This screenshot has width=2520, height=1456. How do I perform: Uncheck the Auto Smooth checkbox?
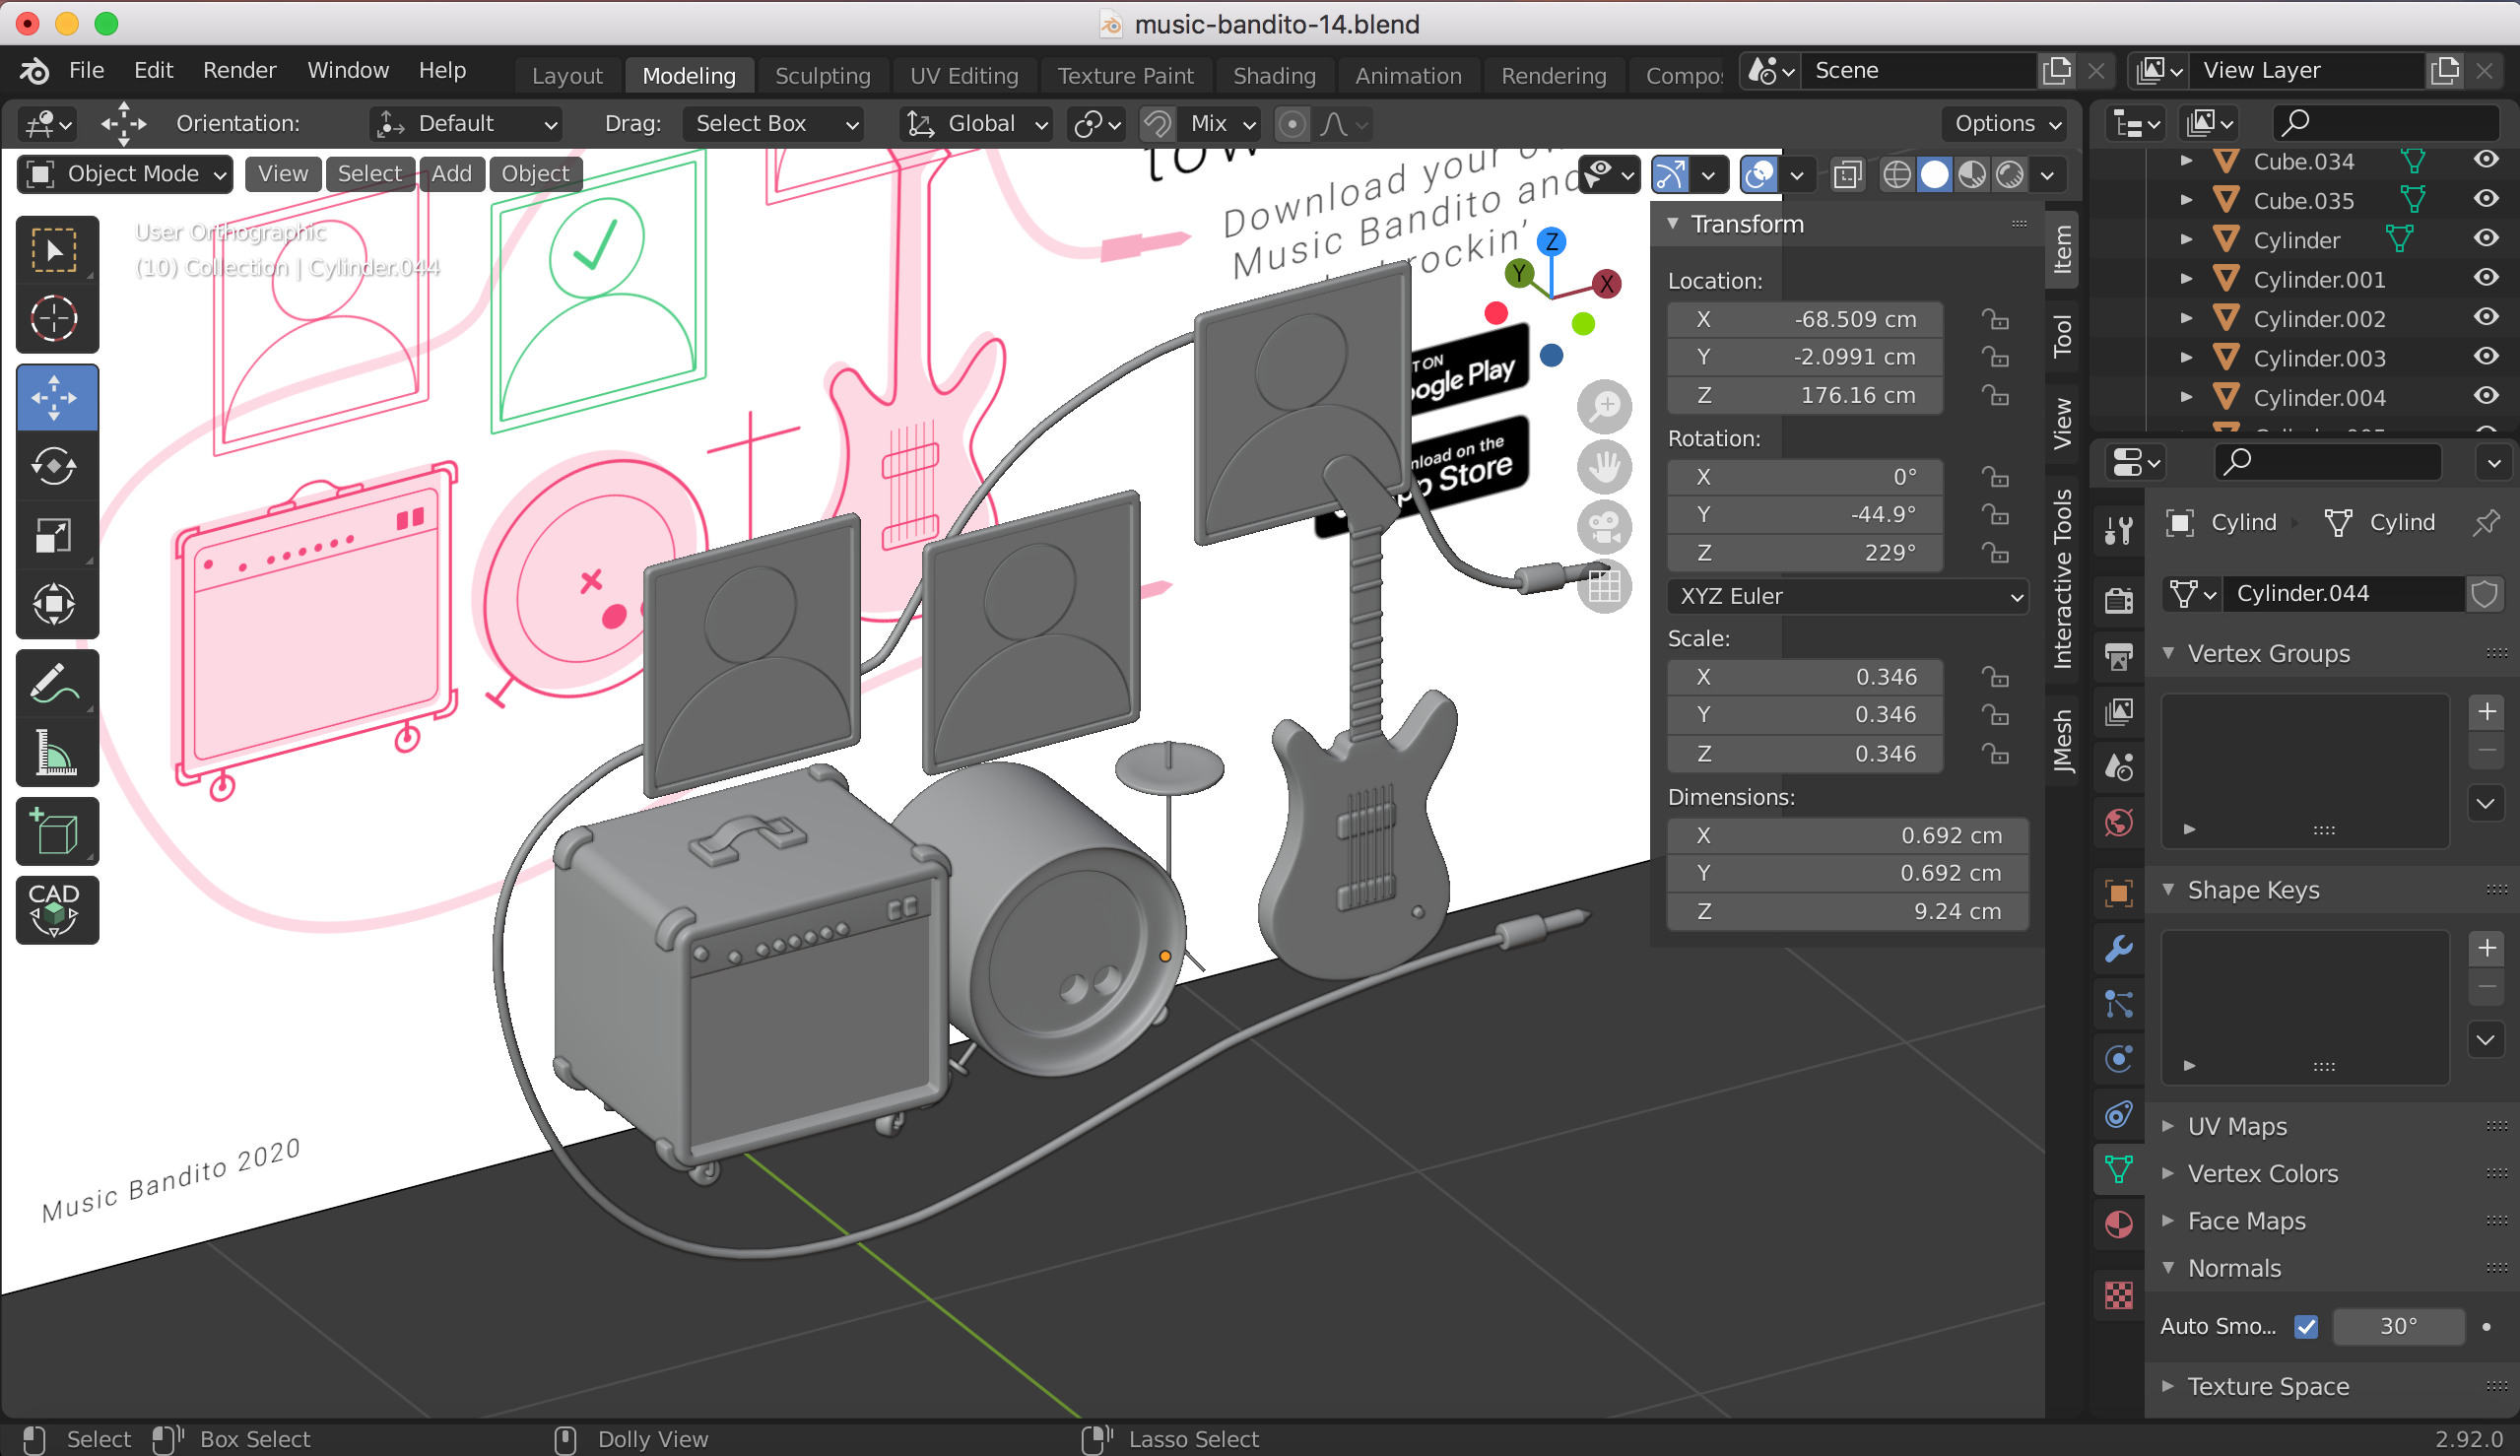tap(2306, 1326)
